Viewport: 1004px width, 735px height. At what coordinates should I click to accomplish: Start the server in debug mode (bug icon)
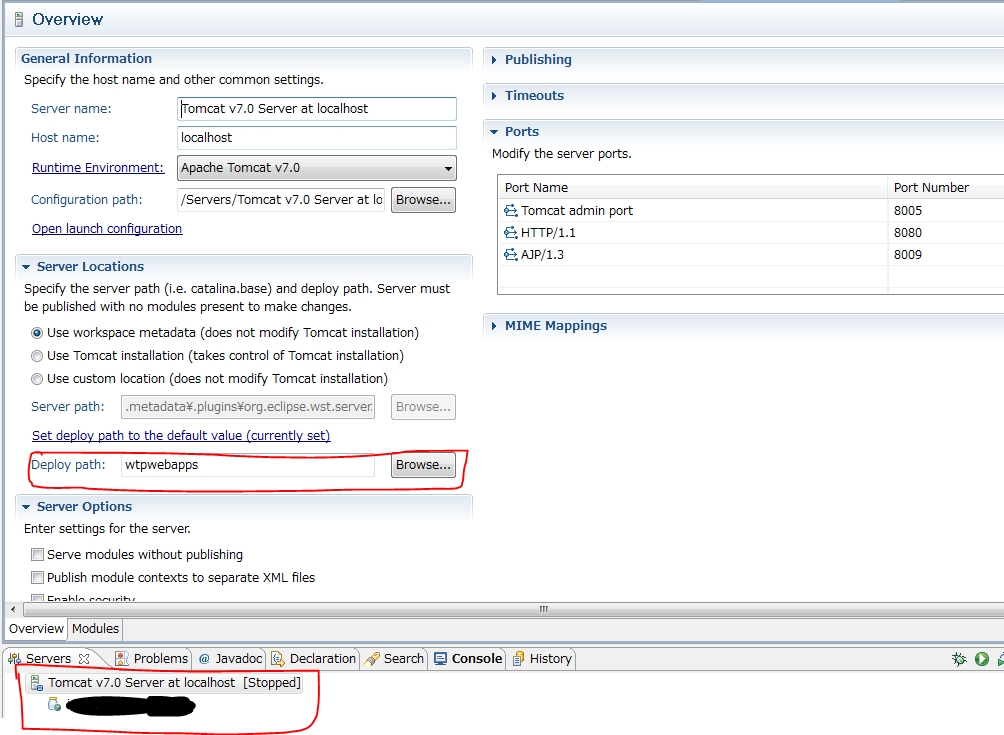click(x=959, y=659)
